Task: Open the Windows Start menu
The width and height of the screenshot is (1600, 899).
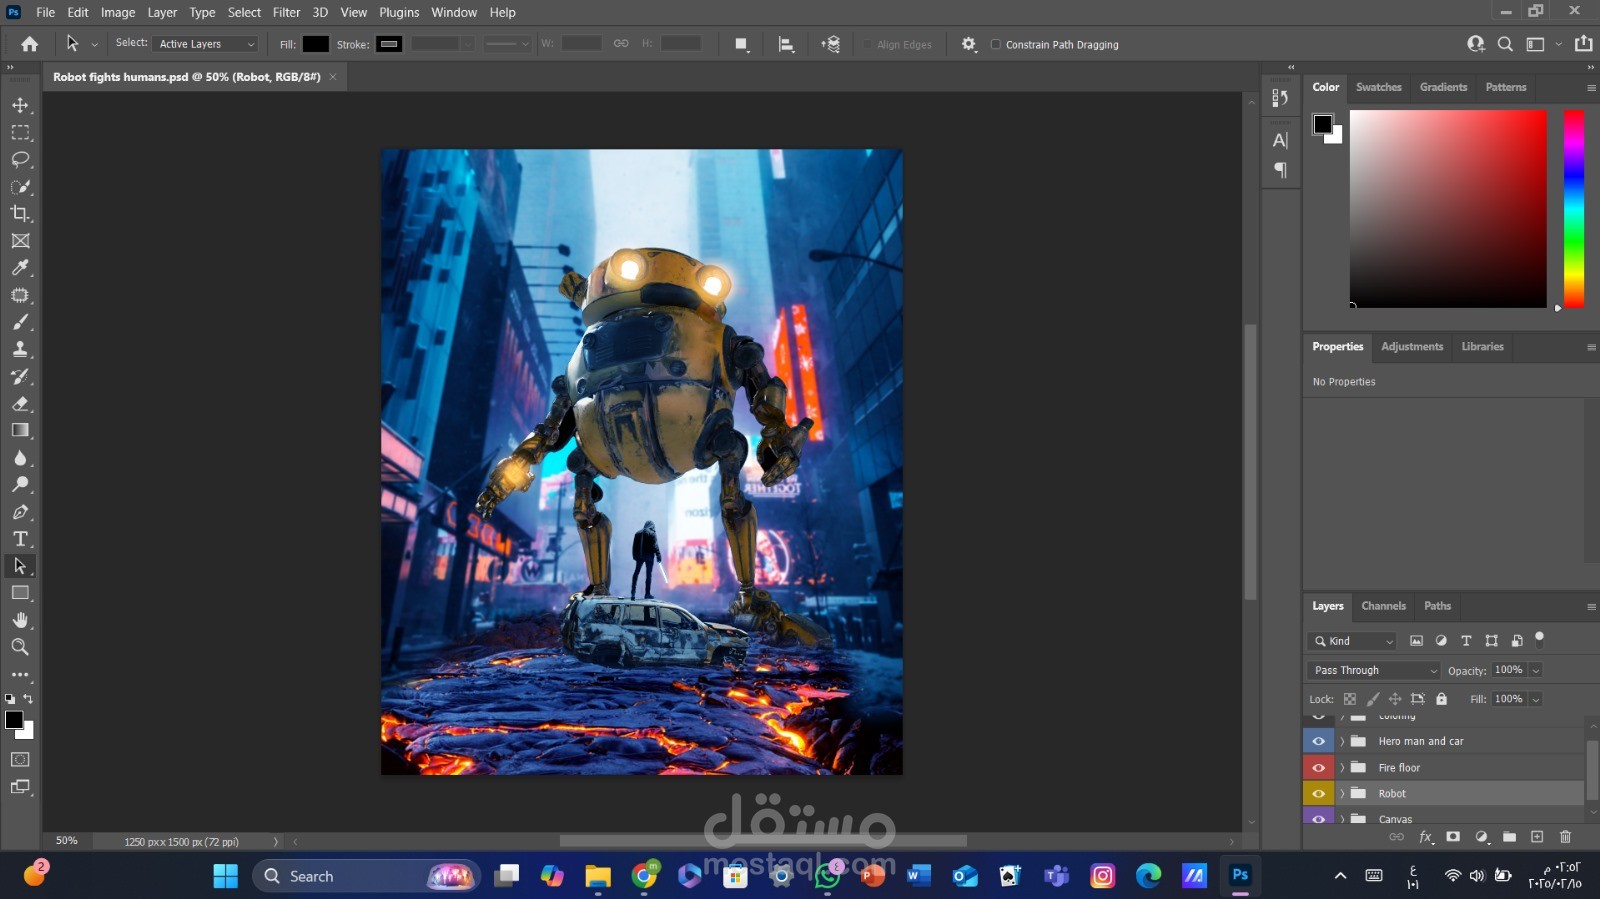Action: pyautogui.click(x=226, y=876)
